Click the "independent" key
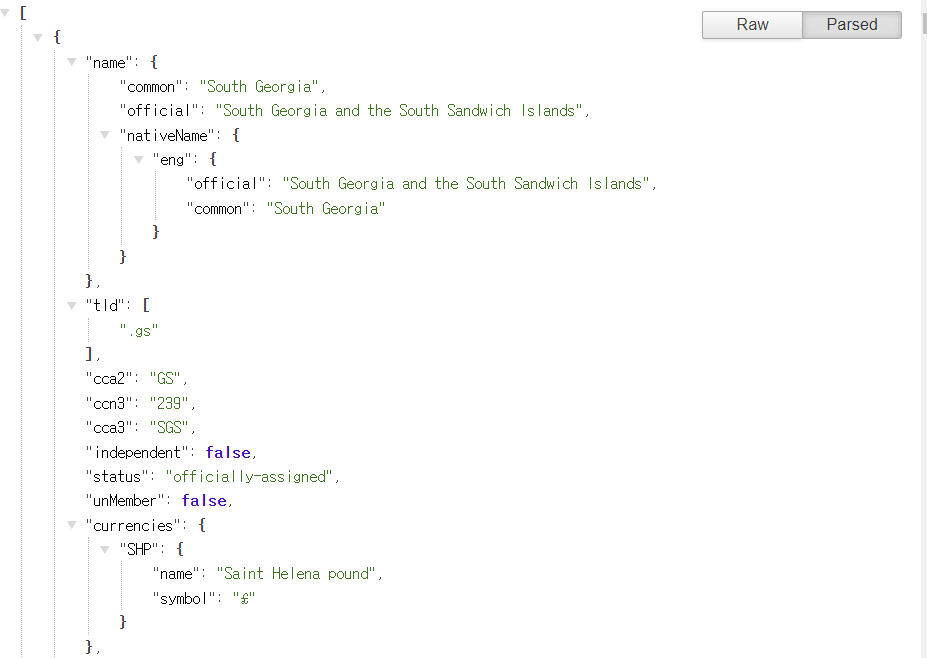This screenshot has width=927, height=658. pyautogui.click(x=137, y=452)
